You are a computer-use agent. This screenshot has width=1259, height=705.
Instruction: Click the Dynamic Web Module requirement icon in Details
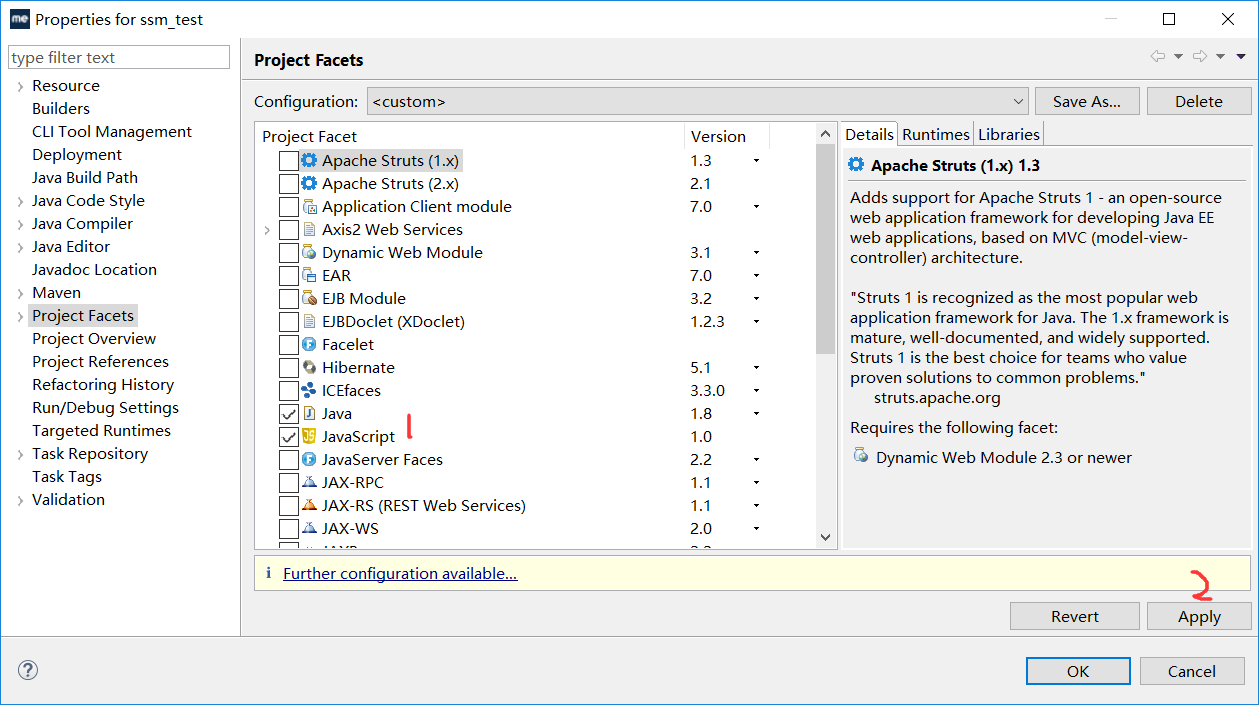coord(860,456)
